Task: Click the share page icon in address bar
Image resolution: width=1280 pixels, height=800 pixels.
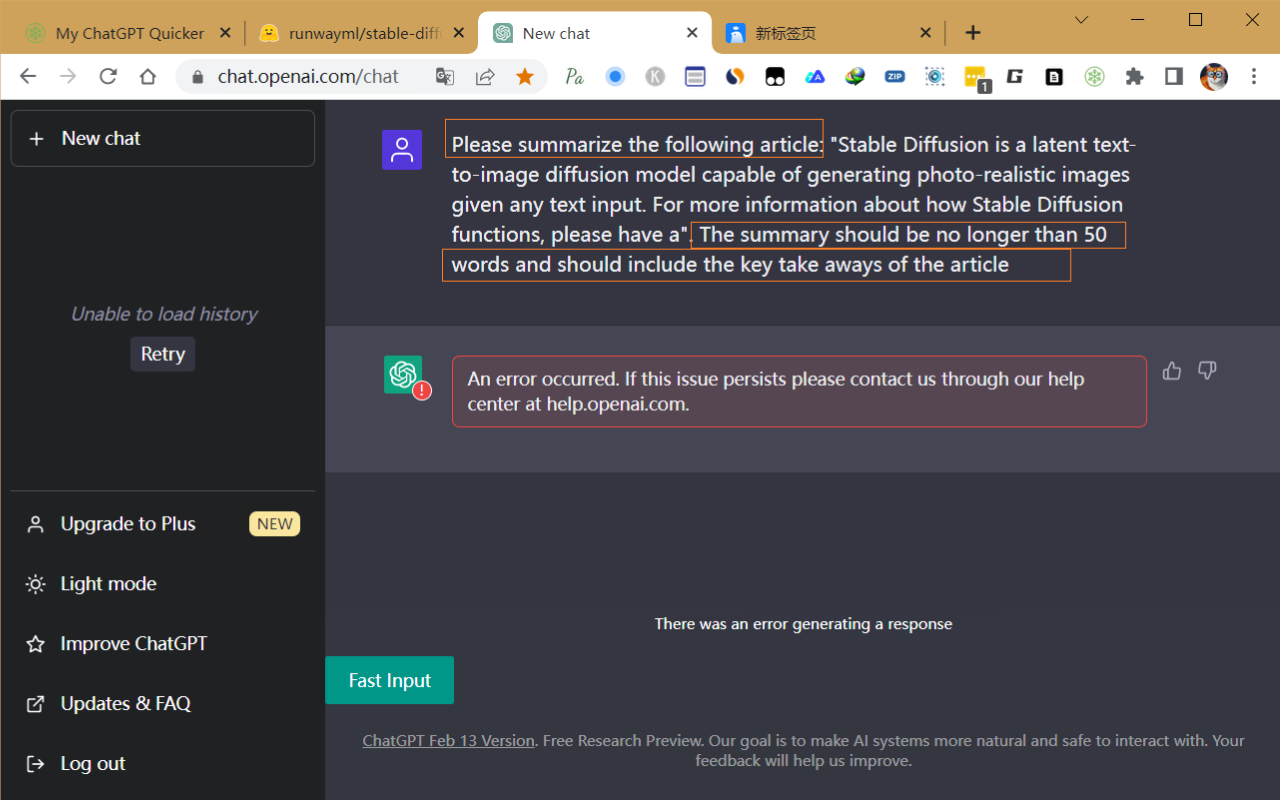Action: (485, 76)
